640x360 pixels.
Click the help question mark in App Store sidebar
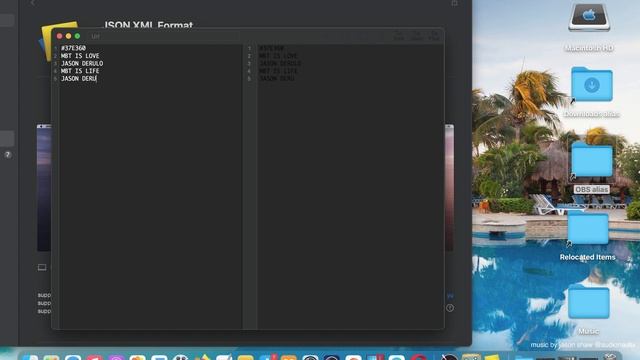[x=8, y=155]
